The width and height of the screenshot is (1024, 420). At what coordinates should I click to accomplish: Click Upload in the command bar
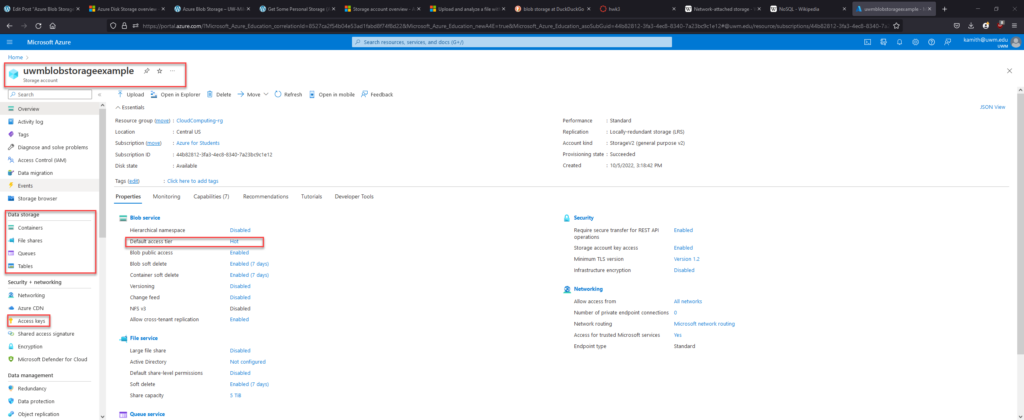(x=131, y=94)
